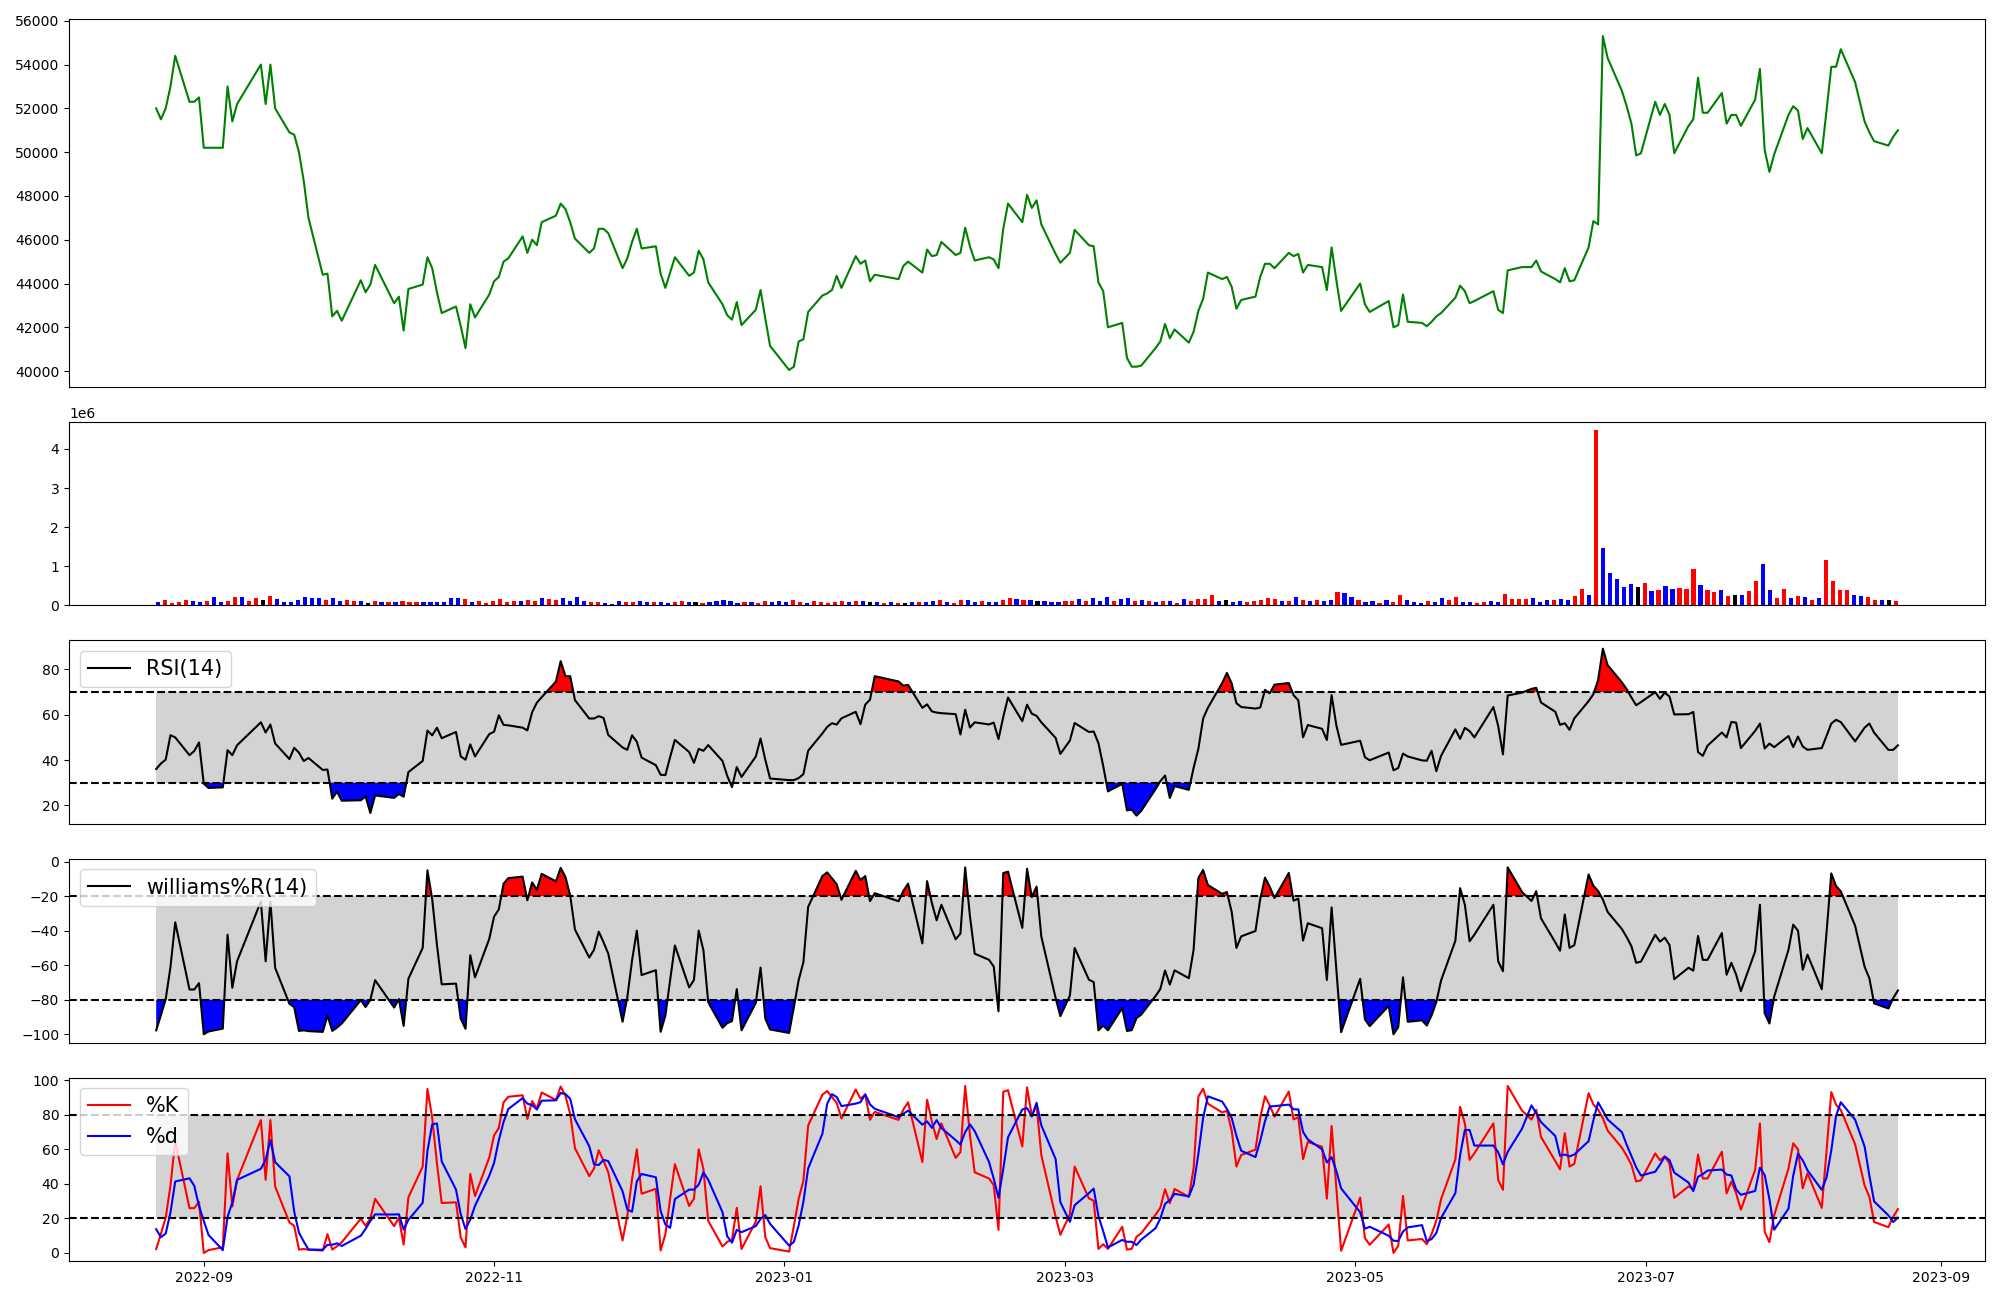The image size is (2000, 1300).
Task: Click the williams%R(14) legend label
Action: pyautogui.click(x=226, y=887)
